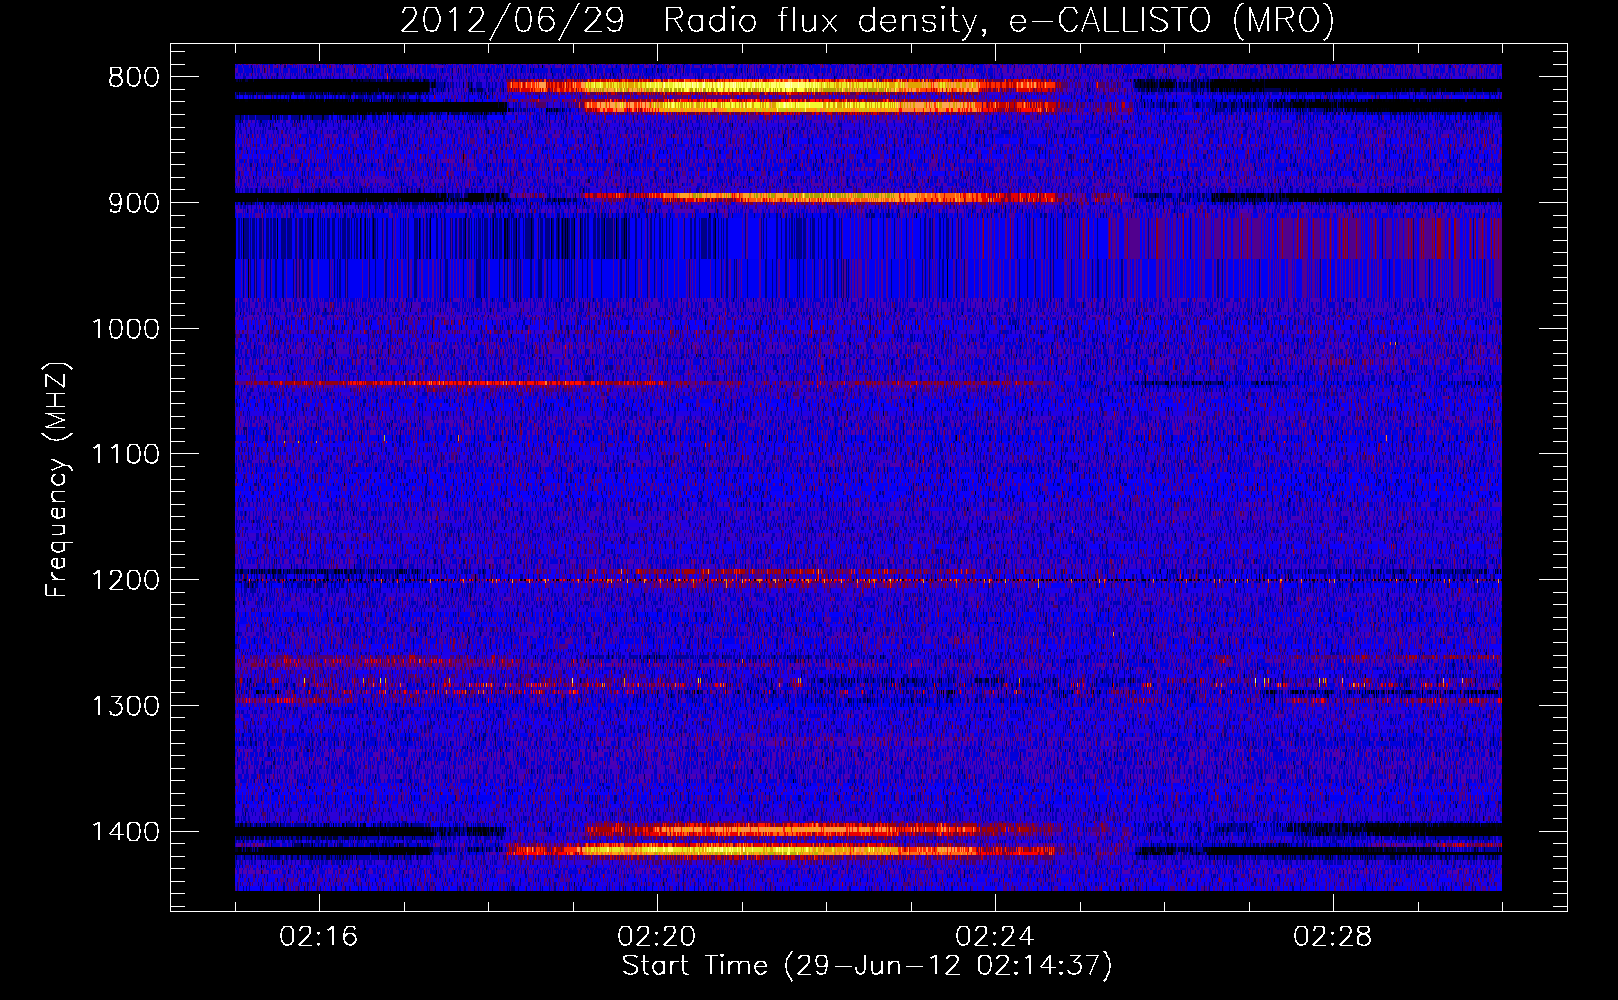
Task: Click the 1200 frequency tick label
Action: tap(125, 581)
